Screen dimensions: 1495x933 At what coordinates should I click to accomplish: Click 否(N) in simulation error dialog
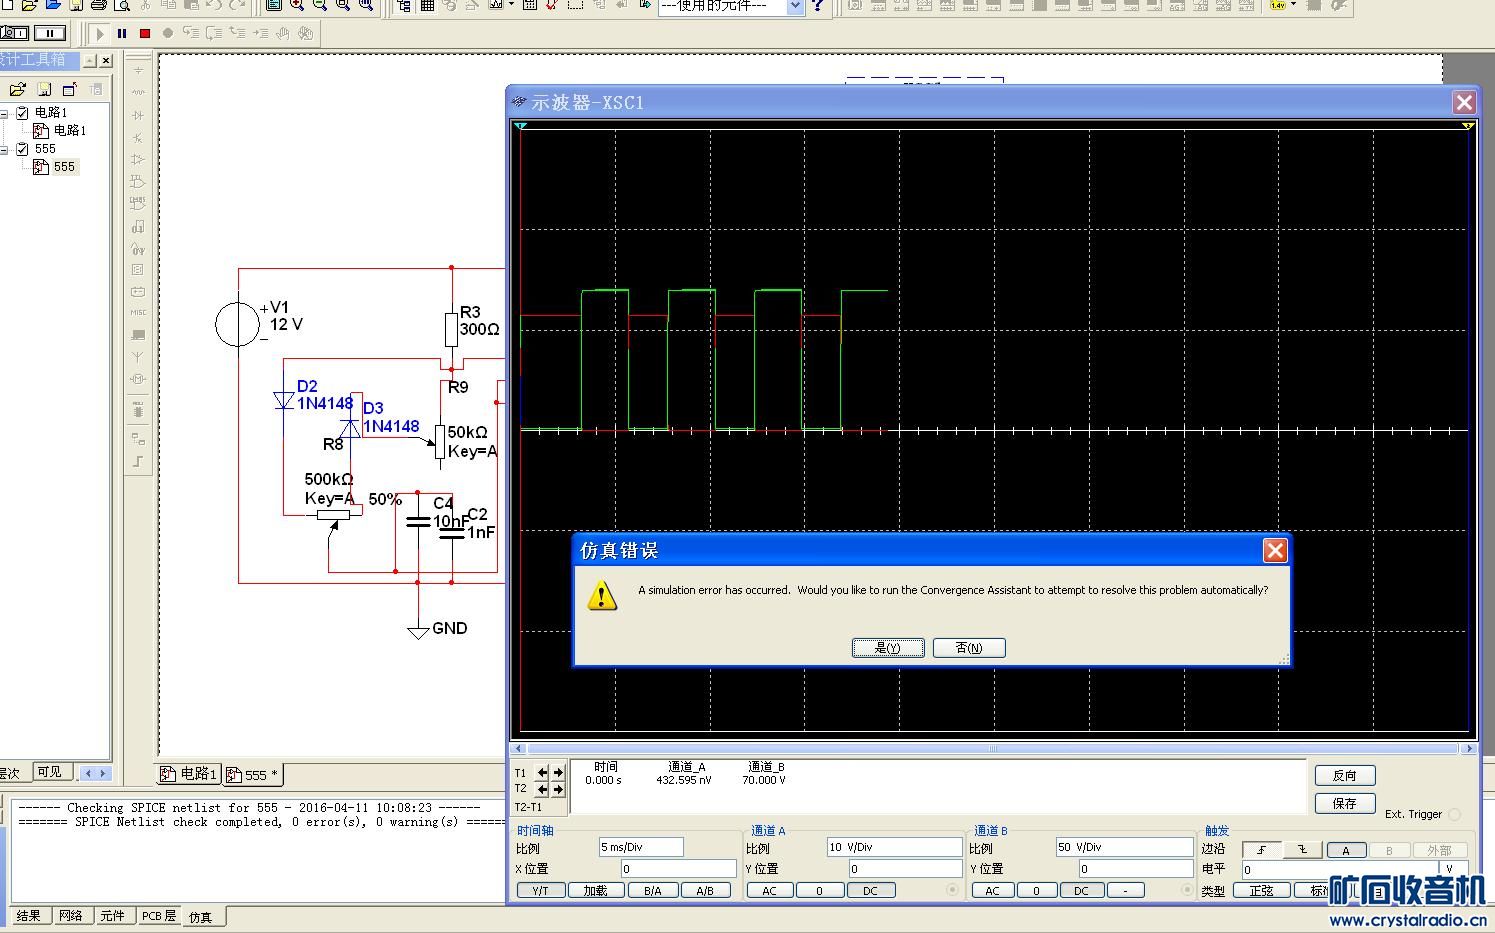pos(969,648)
